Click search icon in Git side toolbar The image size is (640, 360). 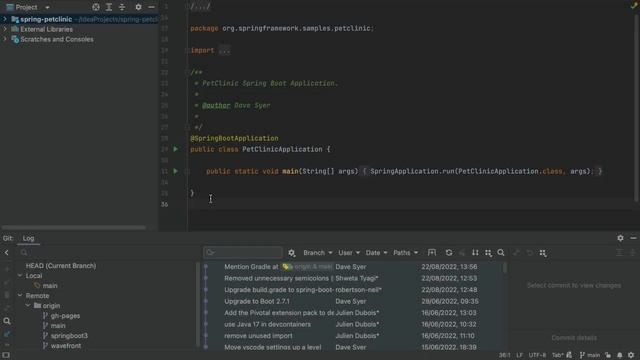point(7,321)
